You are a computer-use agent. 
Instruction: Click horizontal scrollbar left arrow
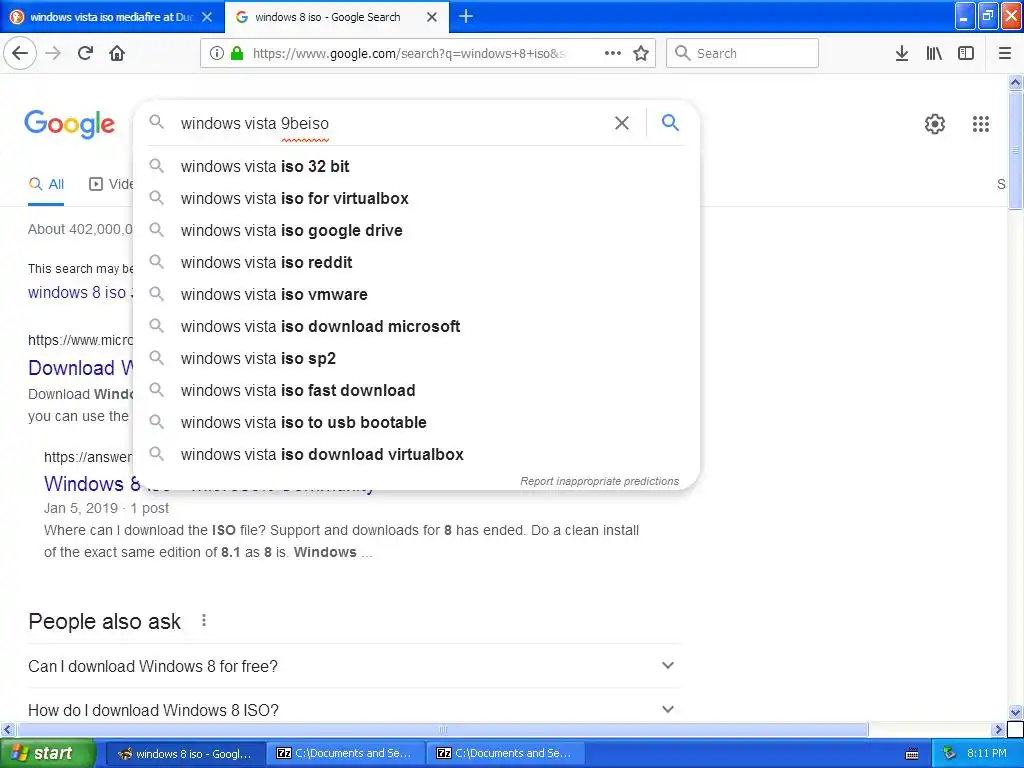pos(8,729)
